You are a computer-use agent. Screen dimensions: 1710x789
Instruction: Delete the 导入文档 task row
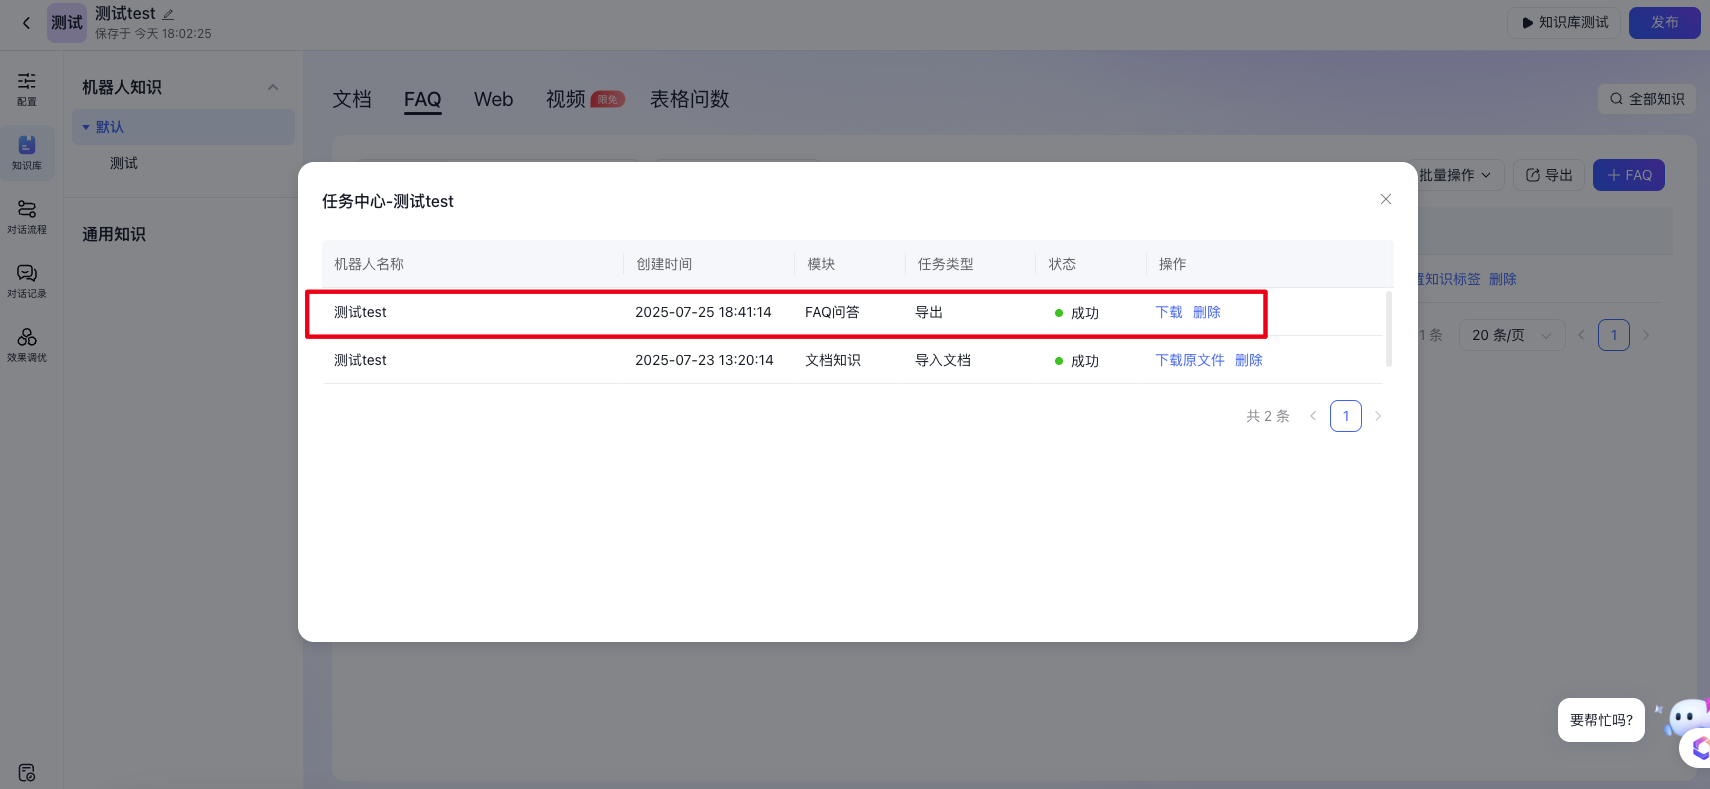[1248, 360]
